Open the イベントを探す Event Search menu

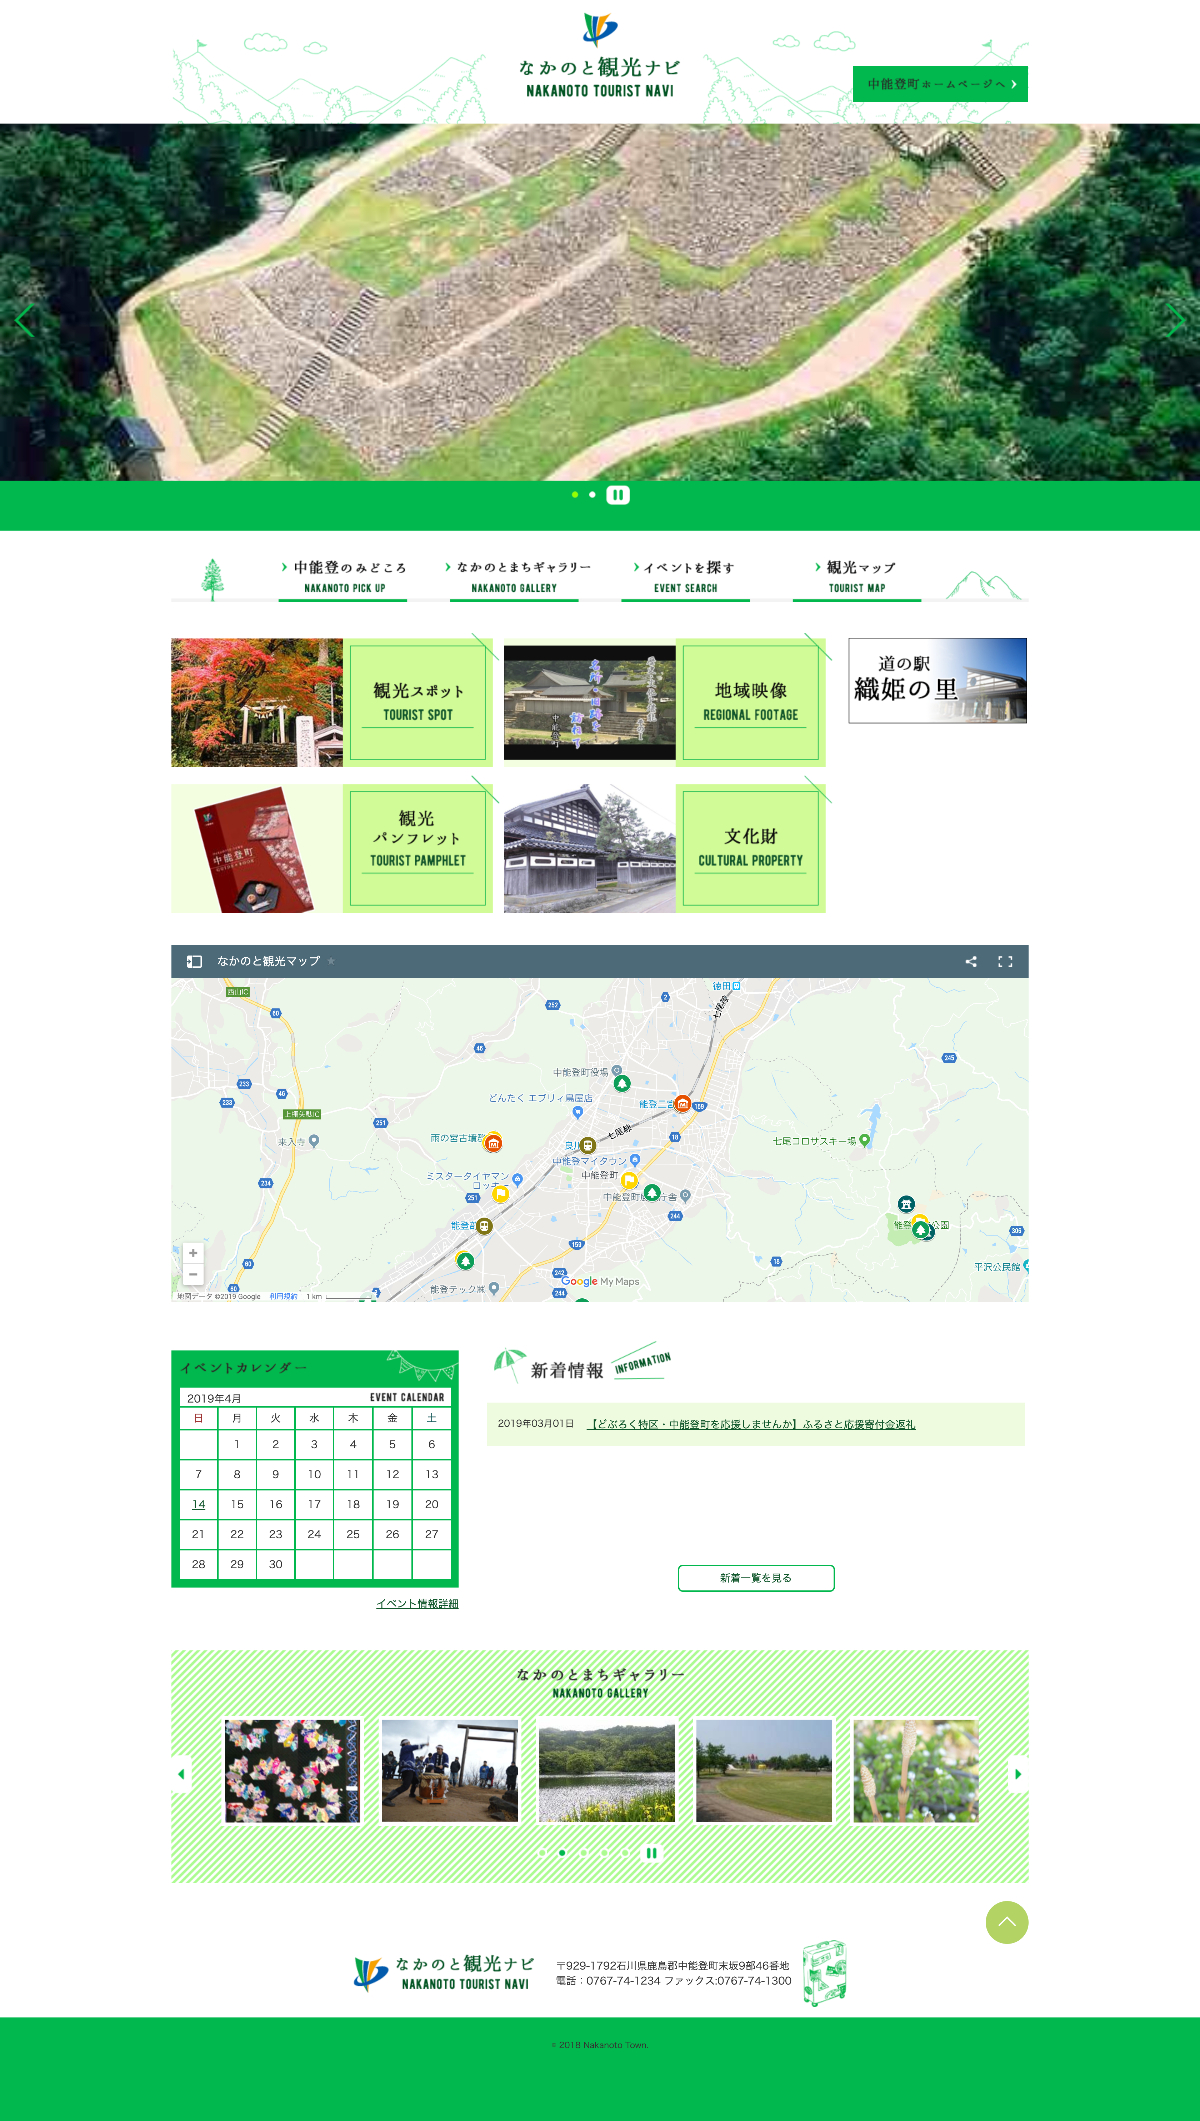pyautogui.click(x=685, y=577)
